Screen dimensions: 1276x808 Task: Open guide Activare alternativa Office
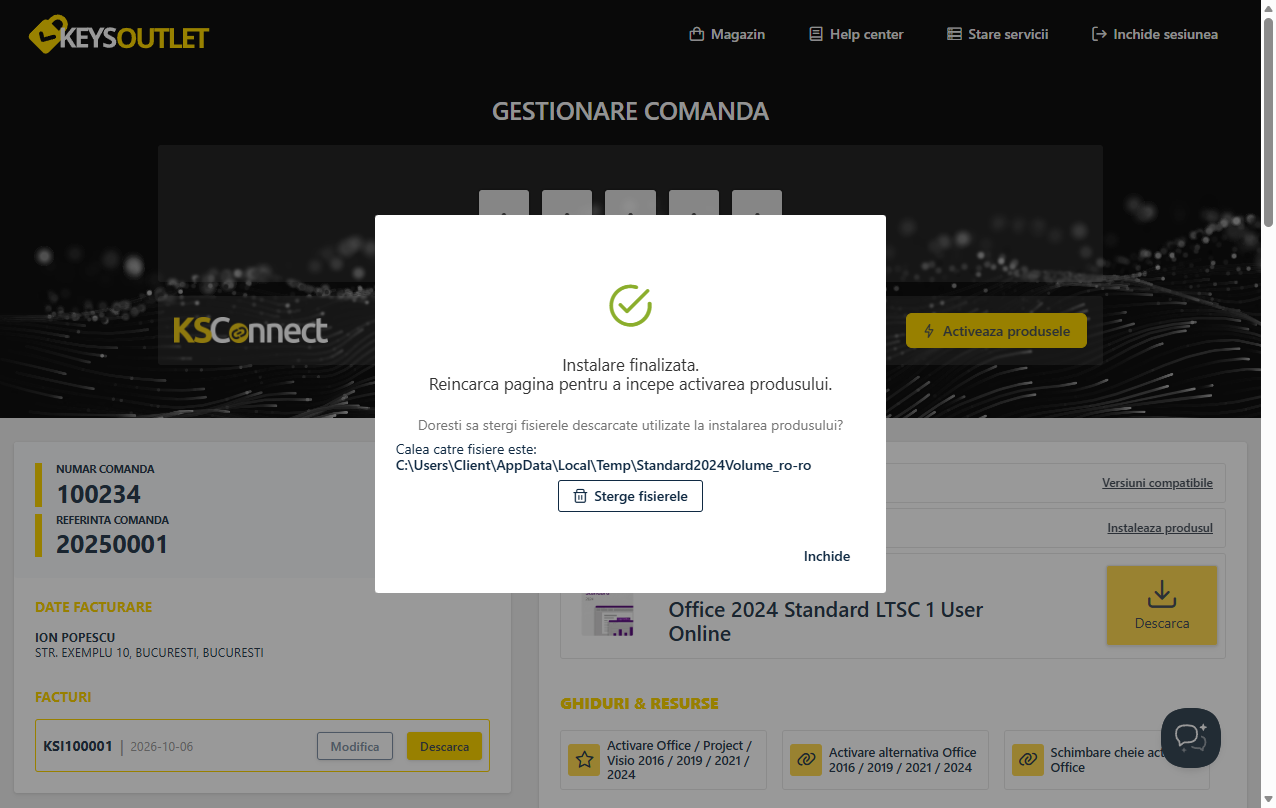[885, 760]
